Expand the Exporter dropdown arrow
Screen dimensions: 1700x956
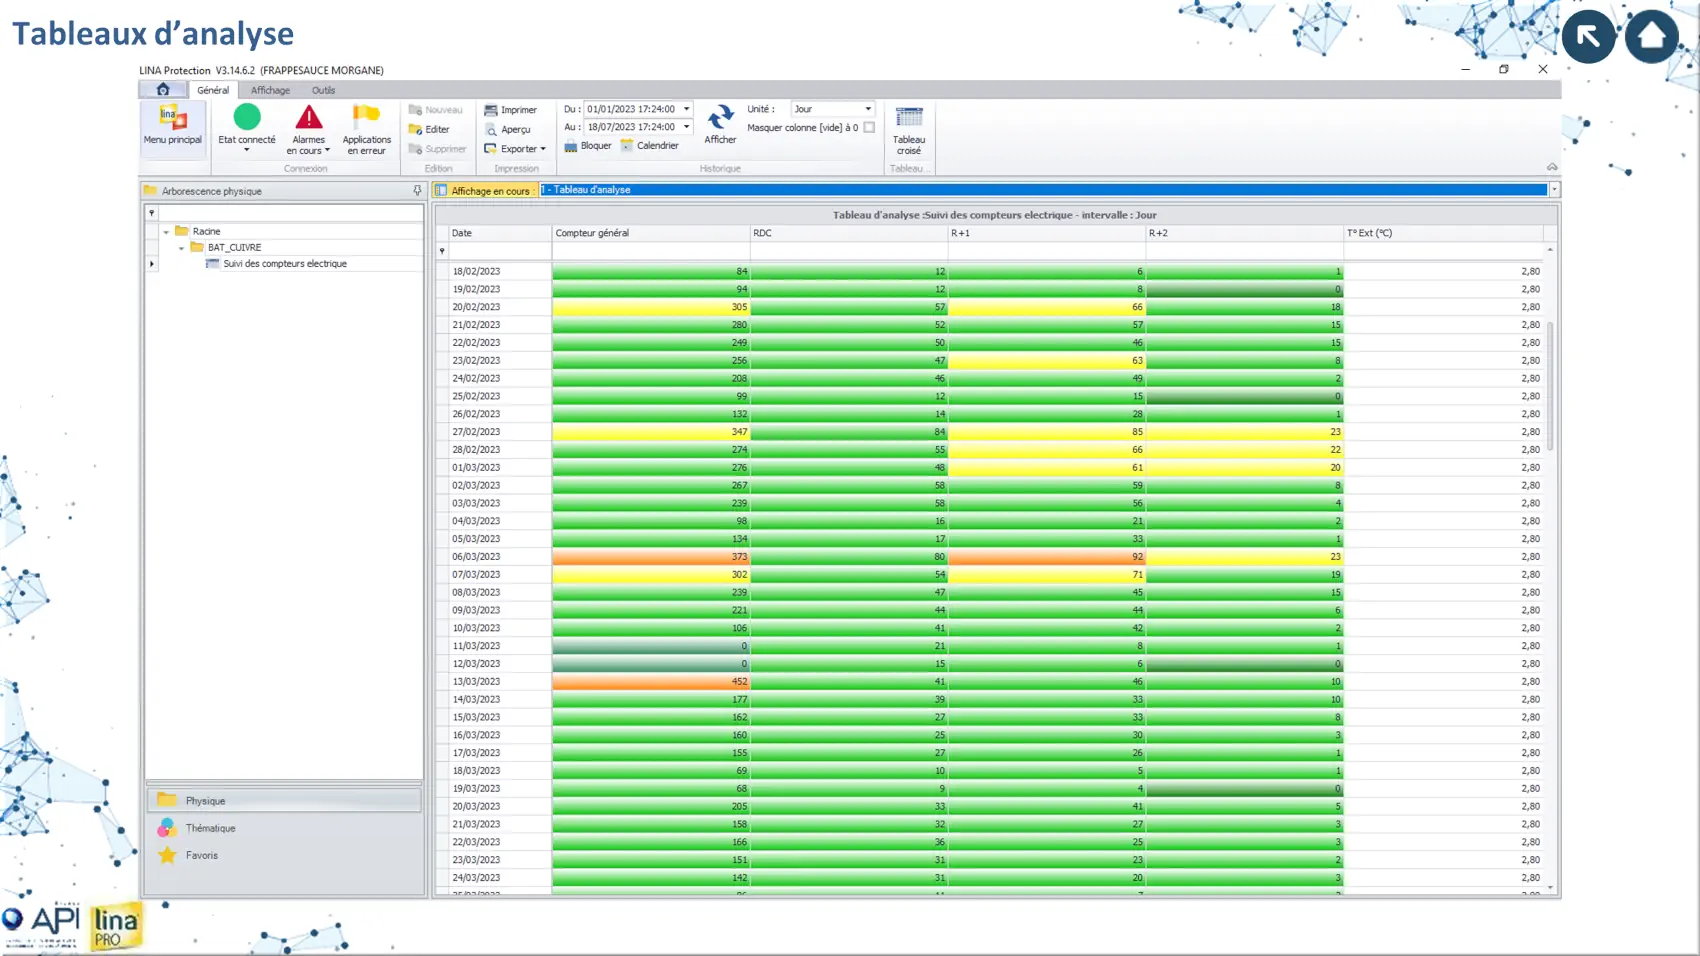click(x=543, y=149)
